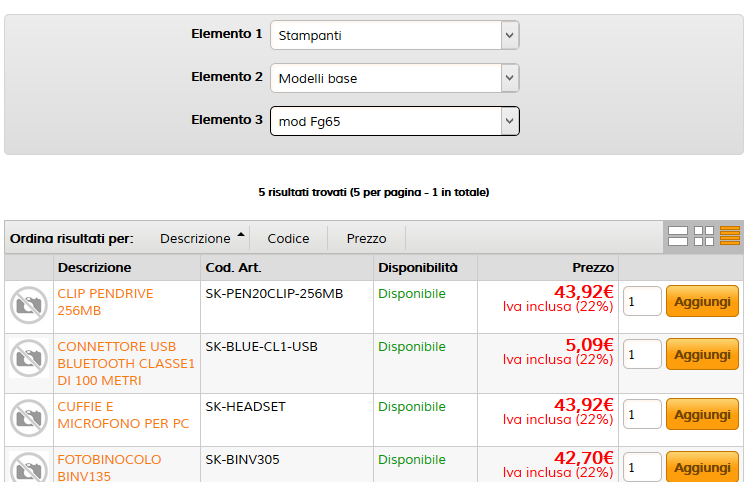The image size is (752, 482).
Task: Add CLIP PENDRIVE 256MB with Aggiungi
Action: [x=702, y=301]
